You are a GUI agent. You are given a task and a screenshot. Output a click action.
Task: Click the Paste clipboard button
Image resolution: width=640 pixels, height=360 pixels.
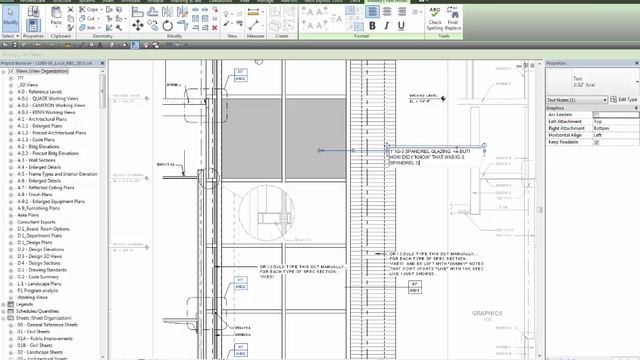pos(56,16)
